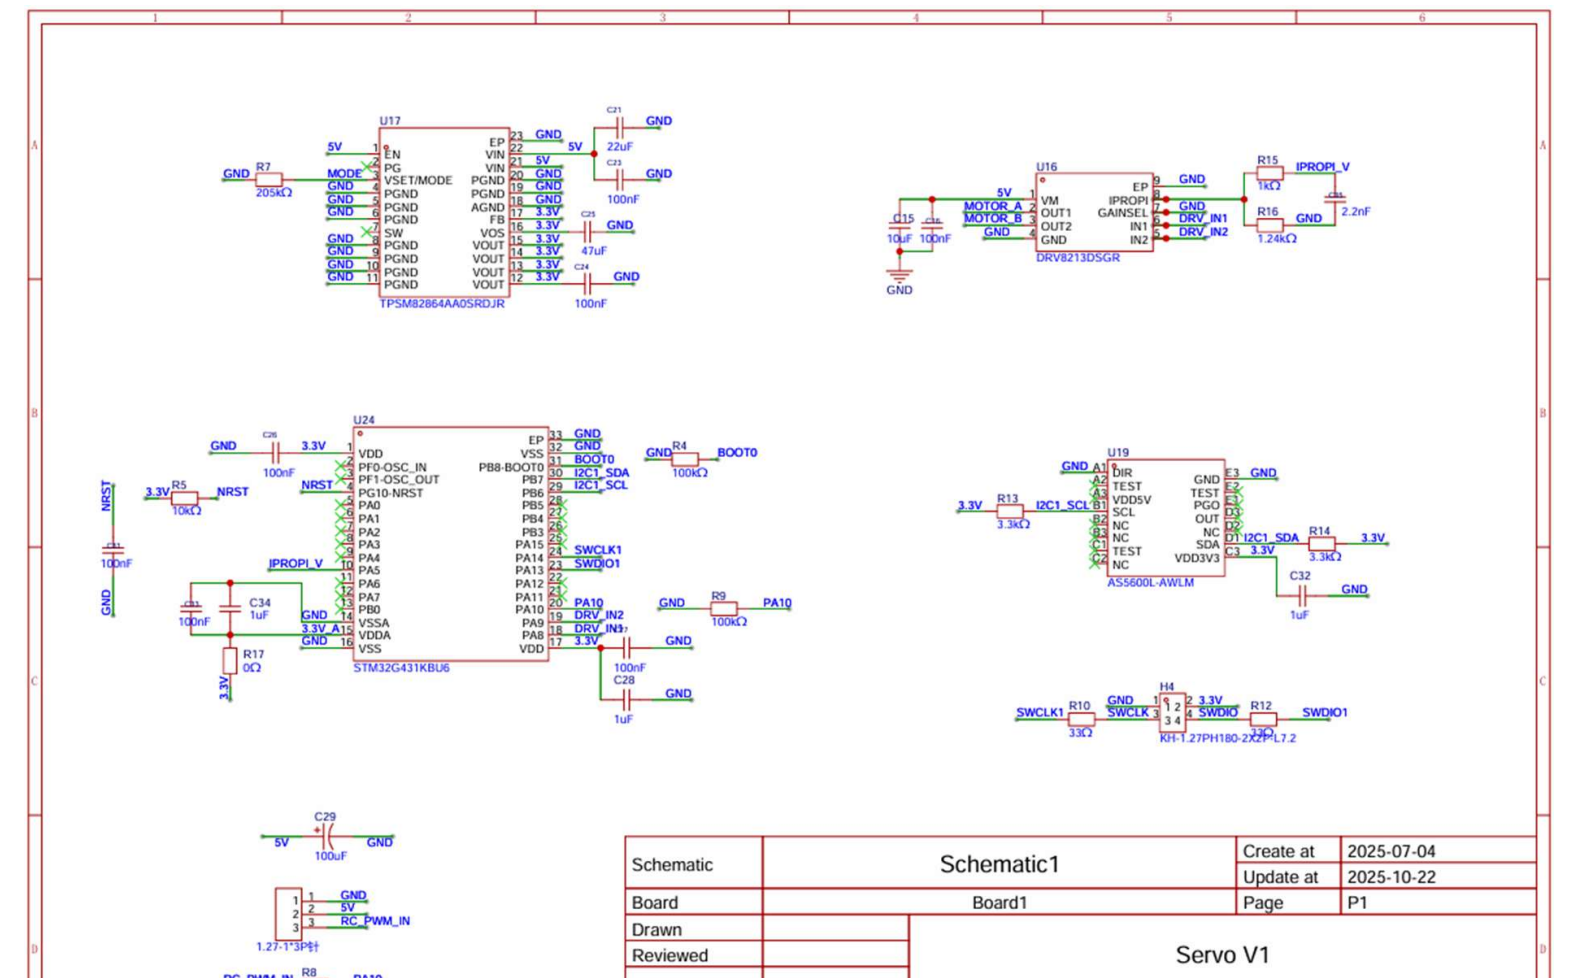Click the Servo V1 project title
The width and height of the screenshot is (1583, 978).
coord(1222,955)
